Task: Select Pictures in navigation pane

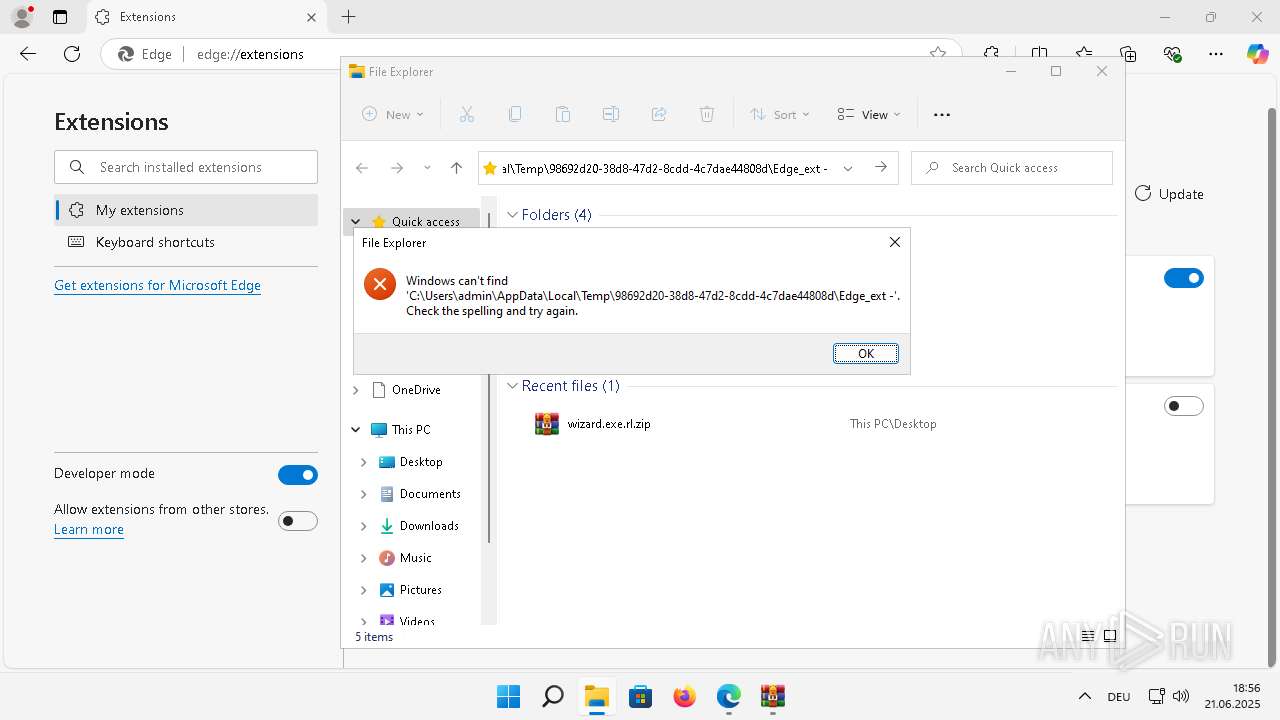Action: 420,590
